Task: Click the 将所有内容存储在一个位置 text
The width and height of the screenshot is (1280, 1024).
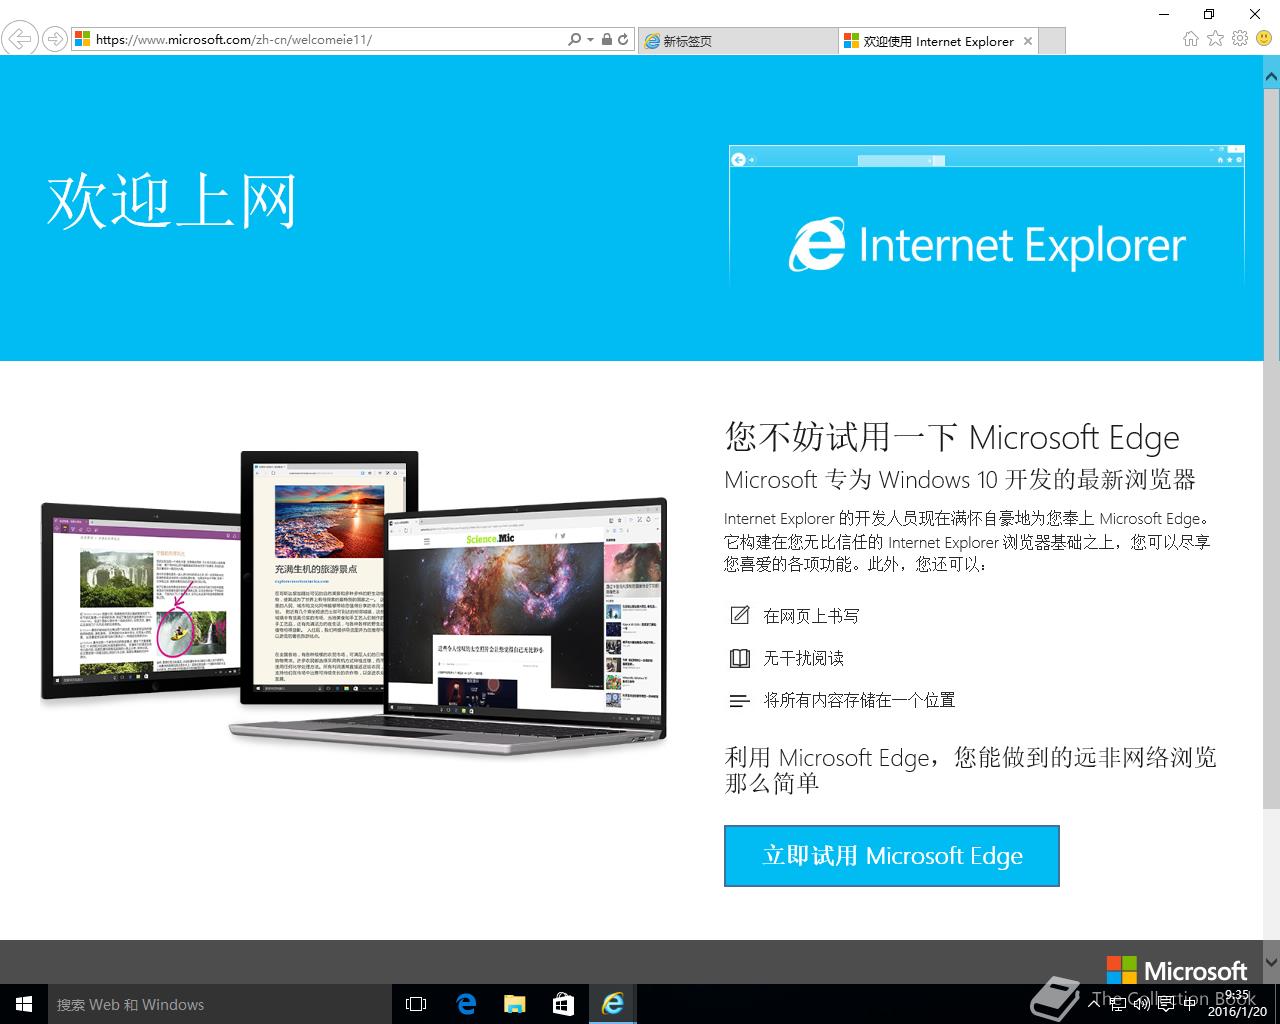Action: click(859, 700)
